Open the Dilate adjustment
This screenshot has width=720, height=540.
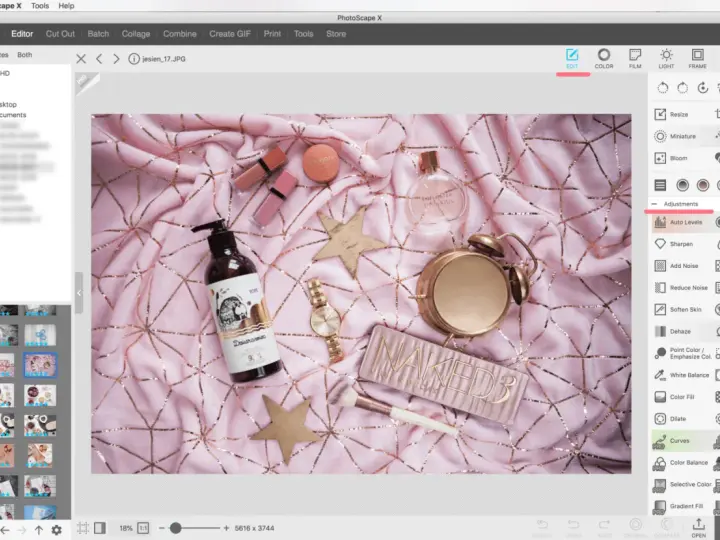670,419
